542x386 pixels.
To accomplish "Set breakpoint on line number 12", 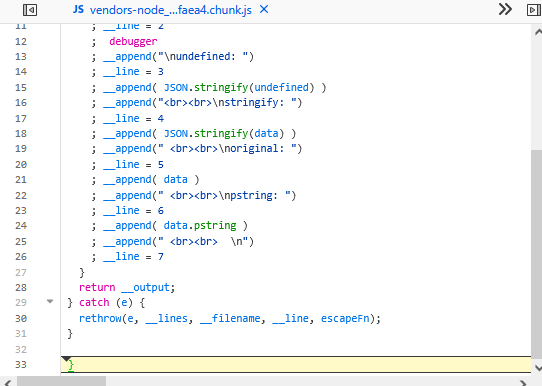I will pos(21,41).
